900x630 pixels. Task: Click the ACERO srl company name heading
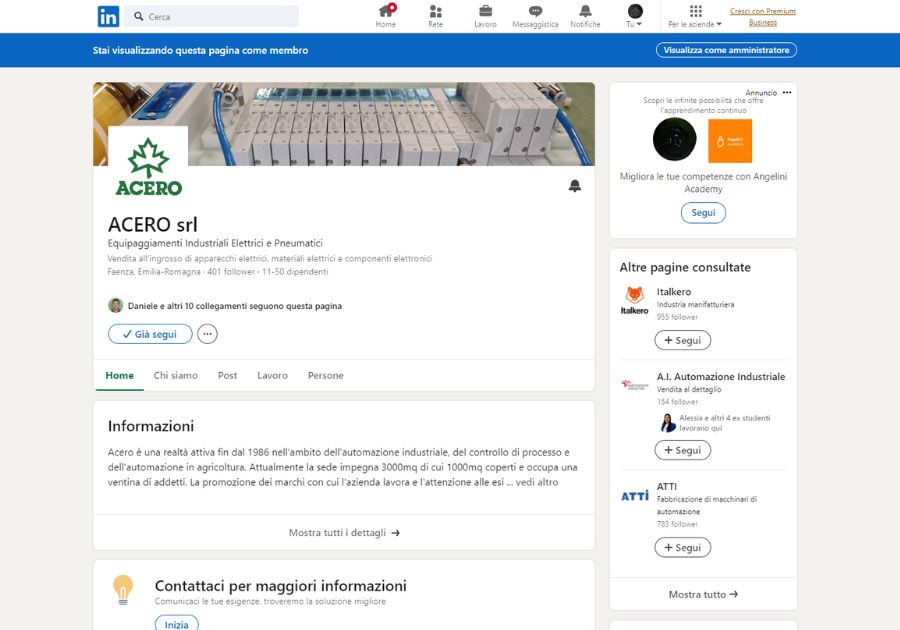(153, 224)
